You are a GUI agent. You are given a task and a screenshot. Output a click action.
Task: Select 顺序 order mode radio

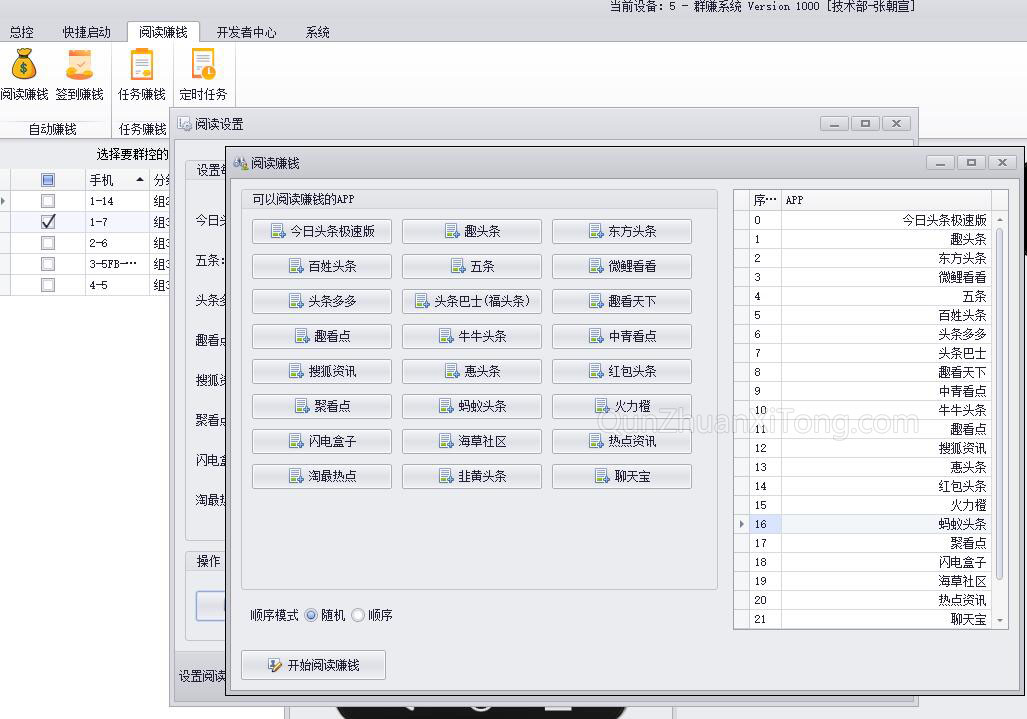pos(358,615)
